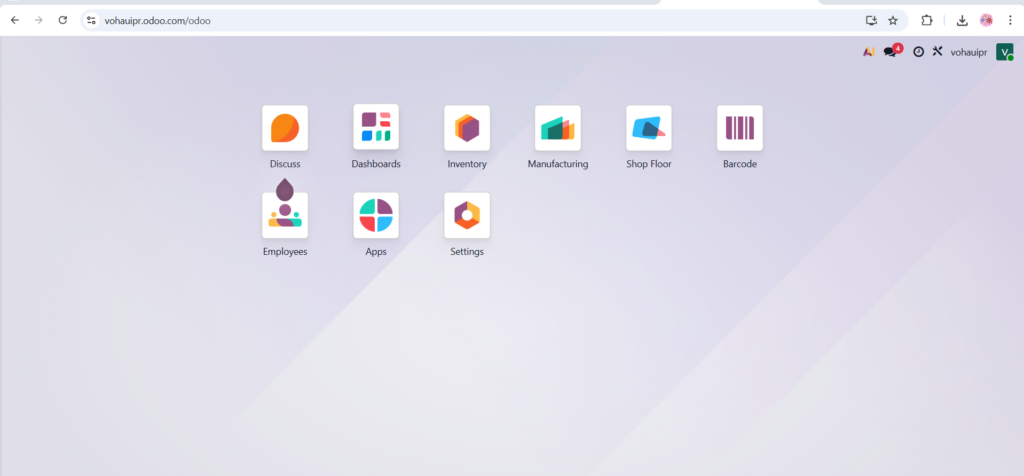
Task: Expand the green V user avatar menu
Action: 1004,52
